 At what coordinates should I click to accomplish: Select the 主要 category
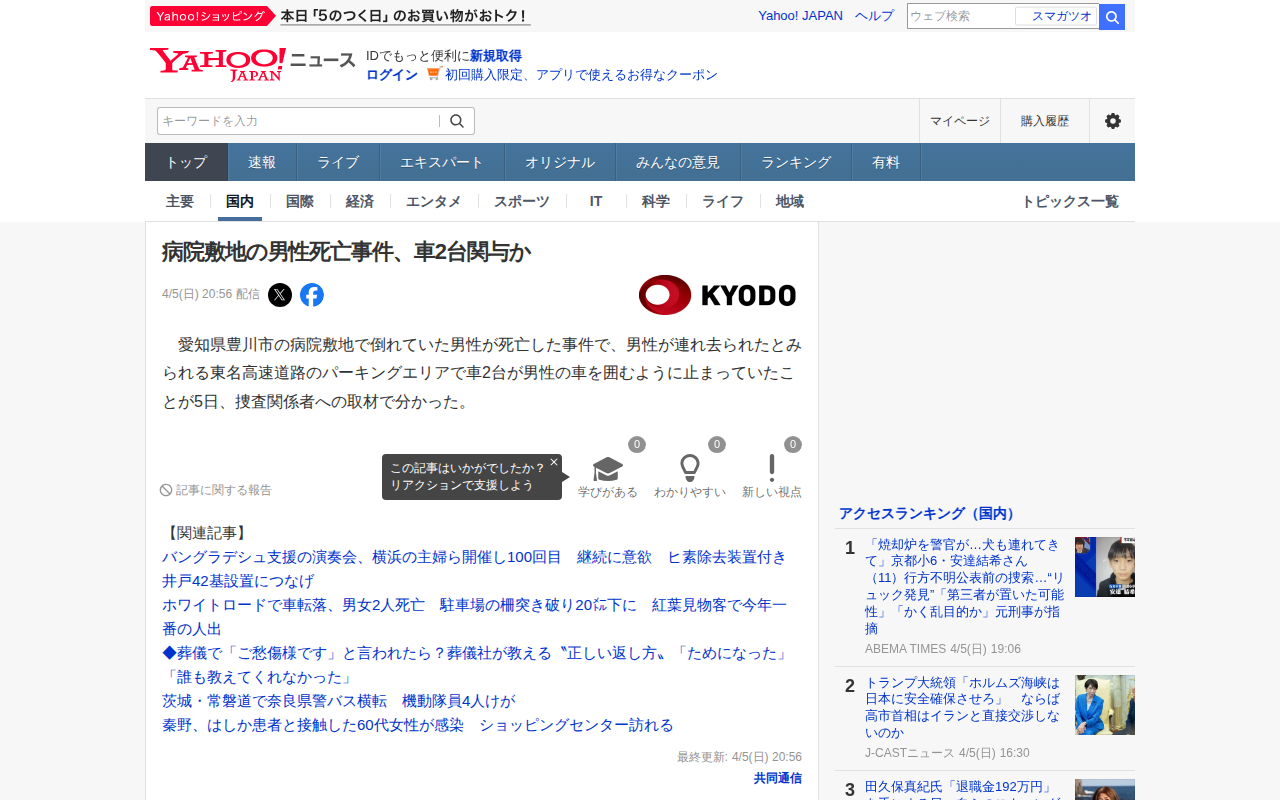[x=180, y=201]
